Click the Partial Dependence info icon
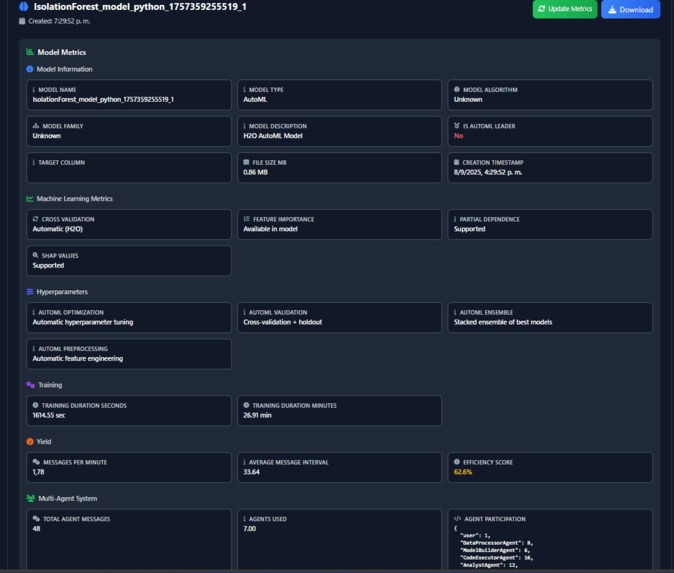 (x=455, y=219)
